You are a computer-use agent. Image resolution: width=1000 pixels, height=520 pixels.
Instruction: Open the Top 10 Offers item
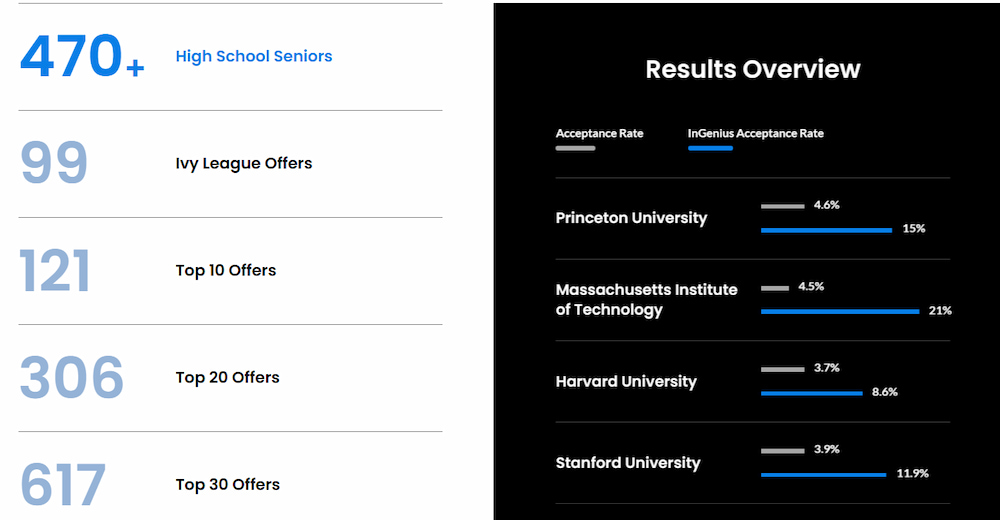pyautogui.click(x=225, y=270)
